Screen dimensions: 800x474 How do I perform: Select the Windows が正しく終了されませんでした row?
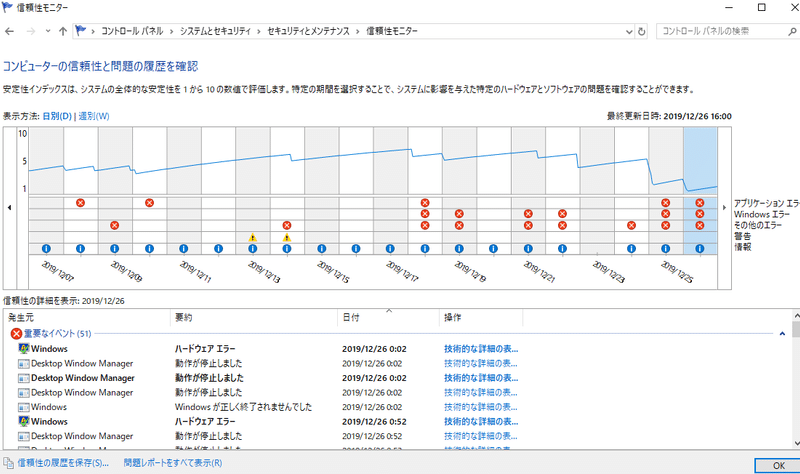(398, 407)
